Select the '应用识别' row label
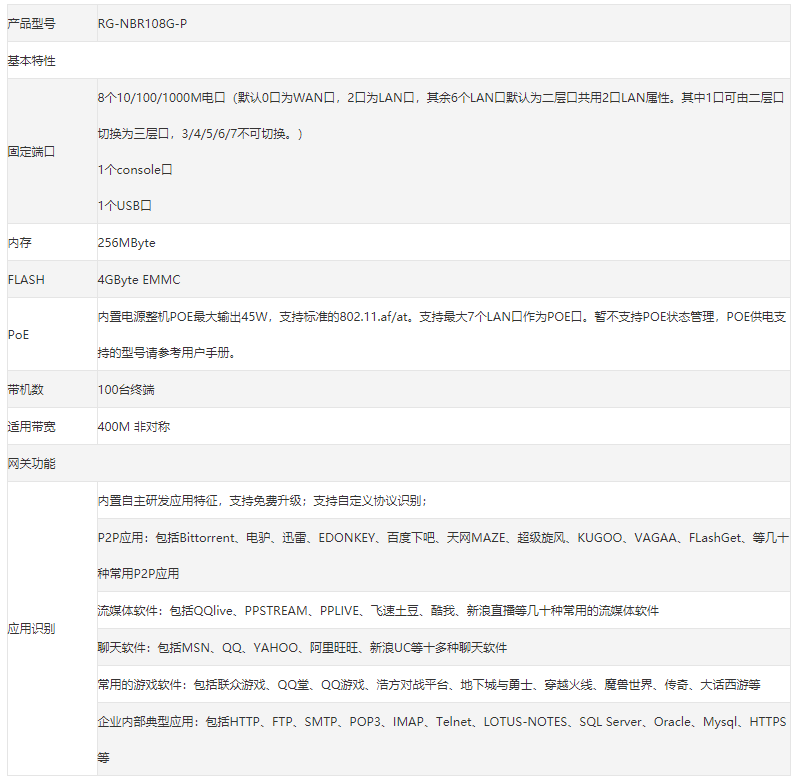 [32, 629]
